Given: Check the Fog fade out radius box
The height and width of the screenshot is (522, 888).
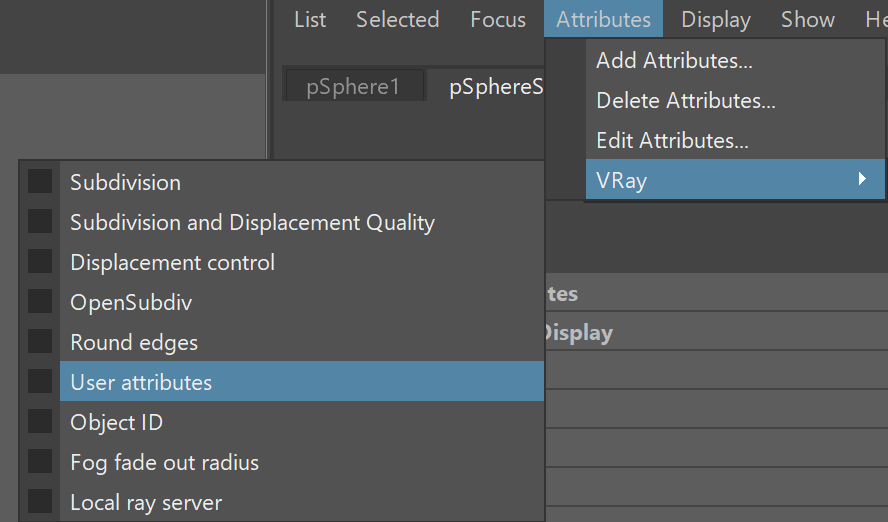Looking at the screenshot, I should tap(40, 461).
